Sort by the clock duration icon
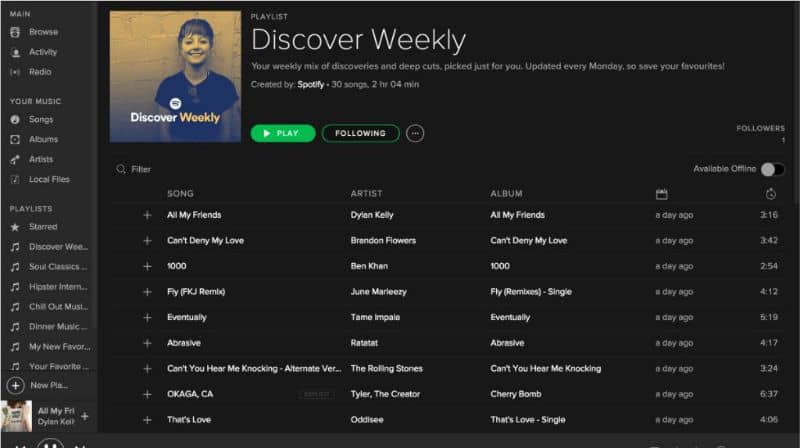The width and height of the screenshot is (800, 448). 770,194
